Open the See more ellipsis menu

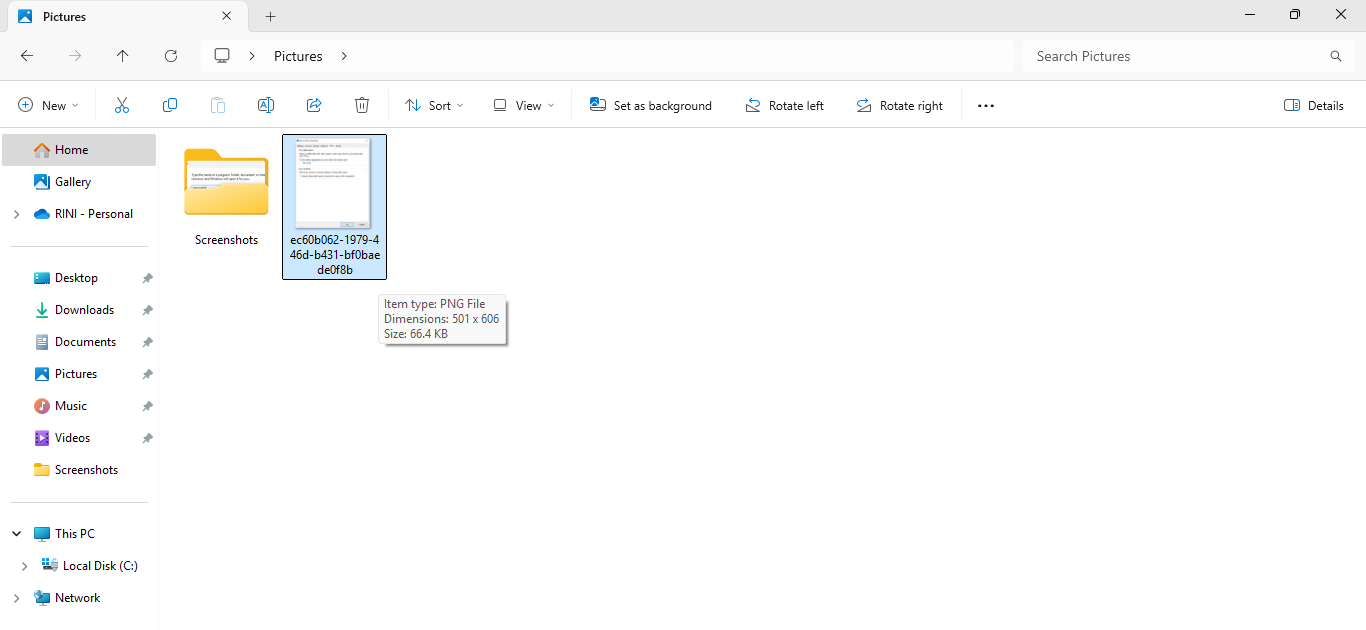986,105
